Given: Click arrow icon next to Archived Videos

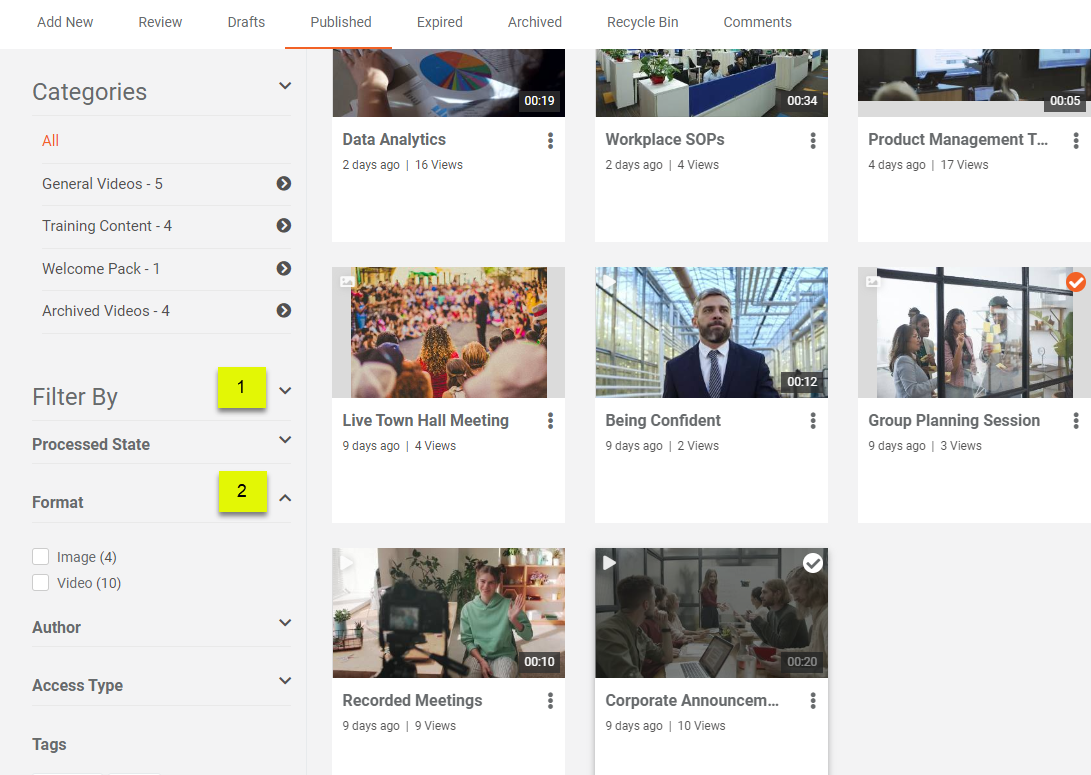Looking at the screenshot, I should pyautogui.click(x=284, y=311).
